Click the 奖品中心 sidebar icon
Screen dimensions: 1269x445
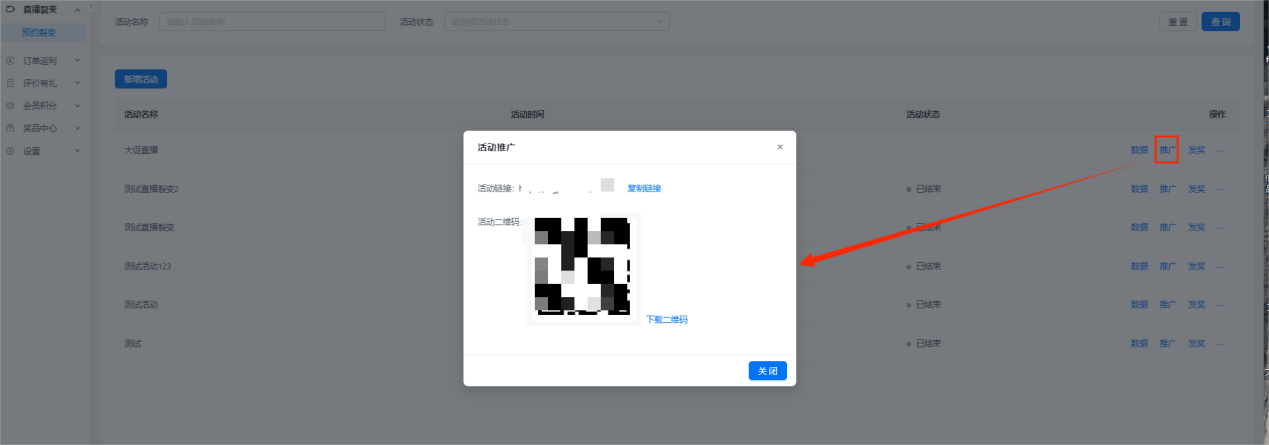tap(10, 128)
